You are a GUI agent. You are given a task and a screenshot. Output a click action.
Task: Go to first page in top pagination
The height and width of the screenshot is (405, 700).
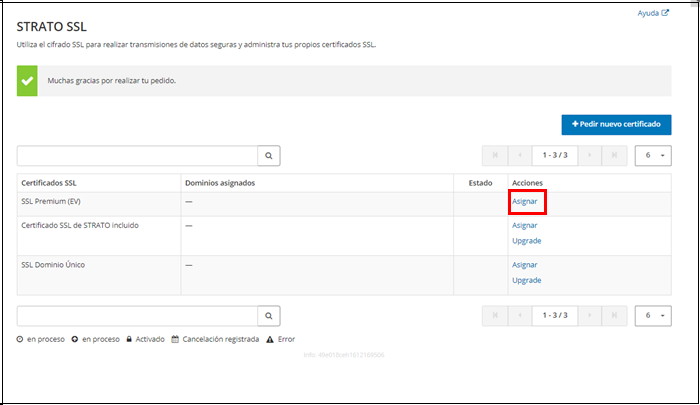[495, 155]
